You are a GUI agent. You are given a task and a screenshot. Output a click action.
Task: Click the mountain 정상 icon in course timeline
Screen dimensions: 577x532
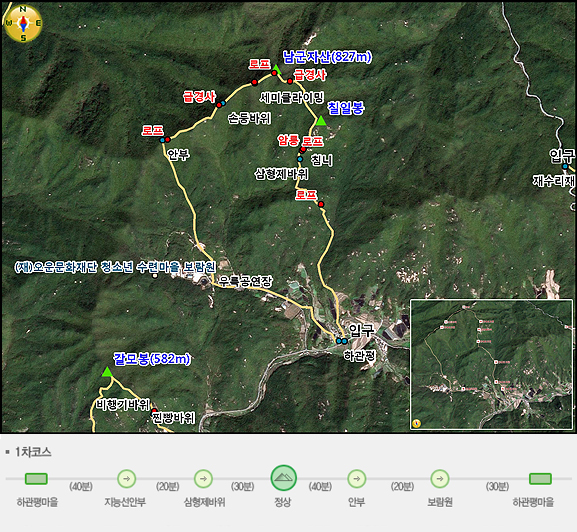283,478
